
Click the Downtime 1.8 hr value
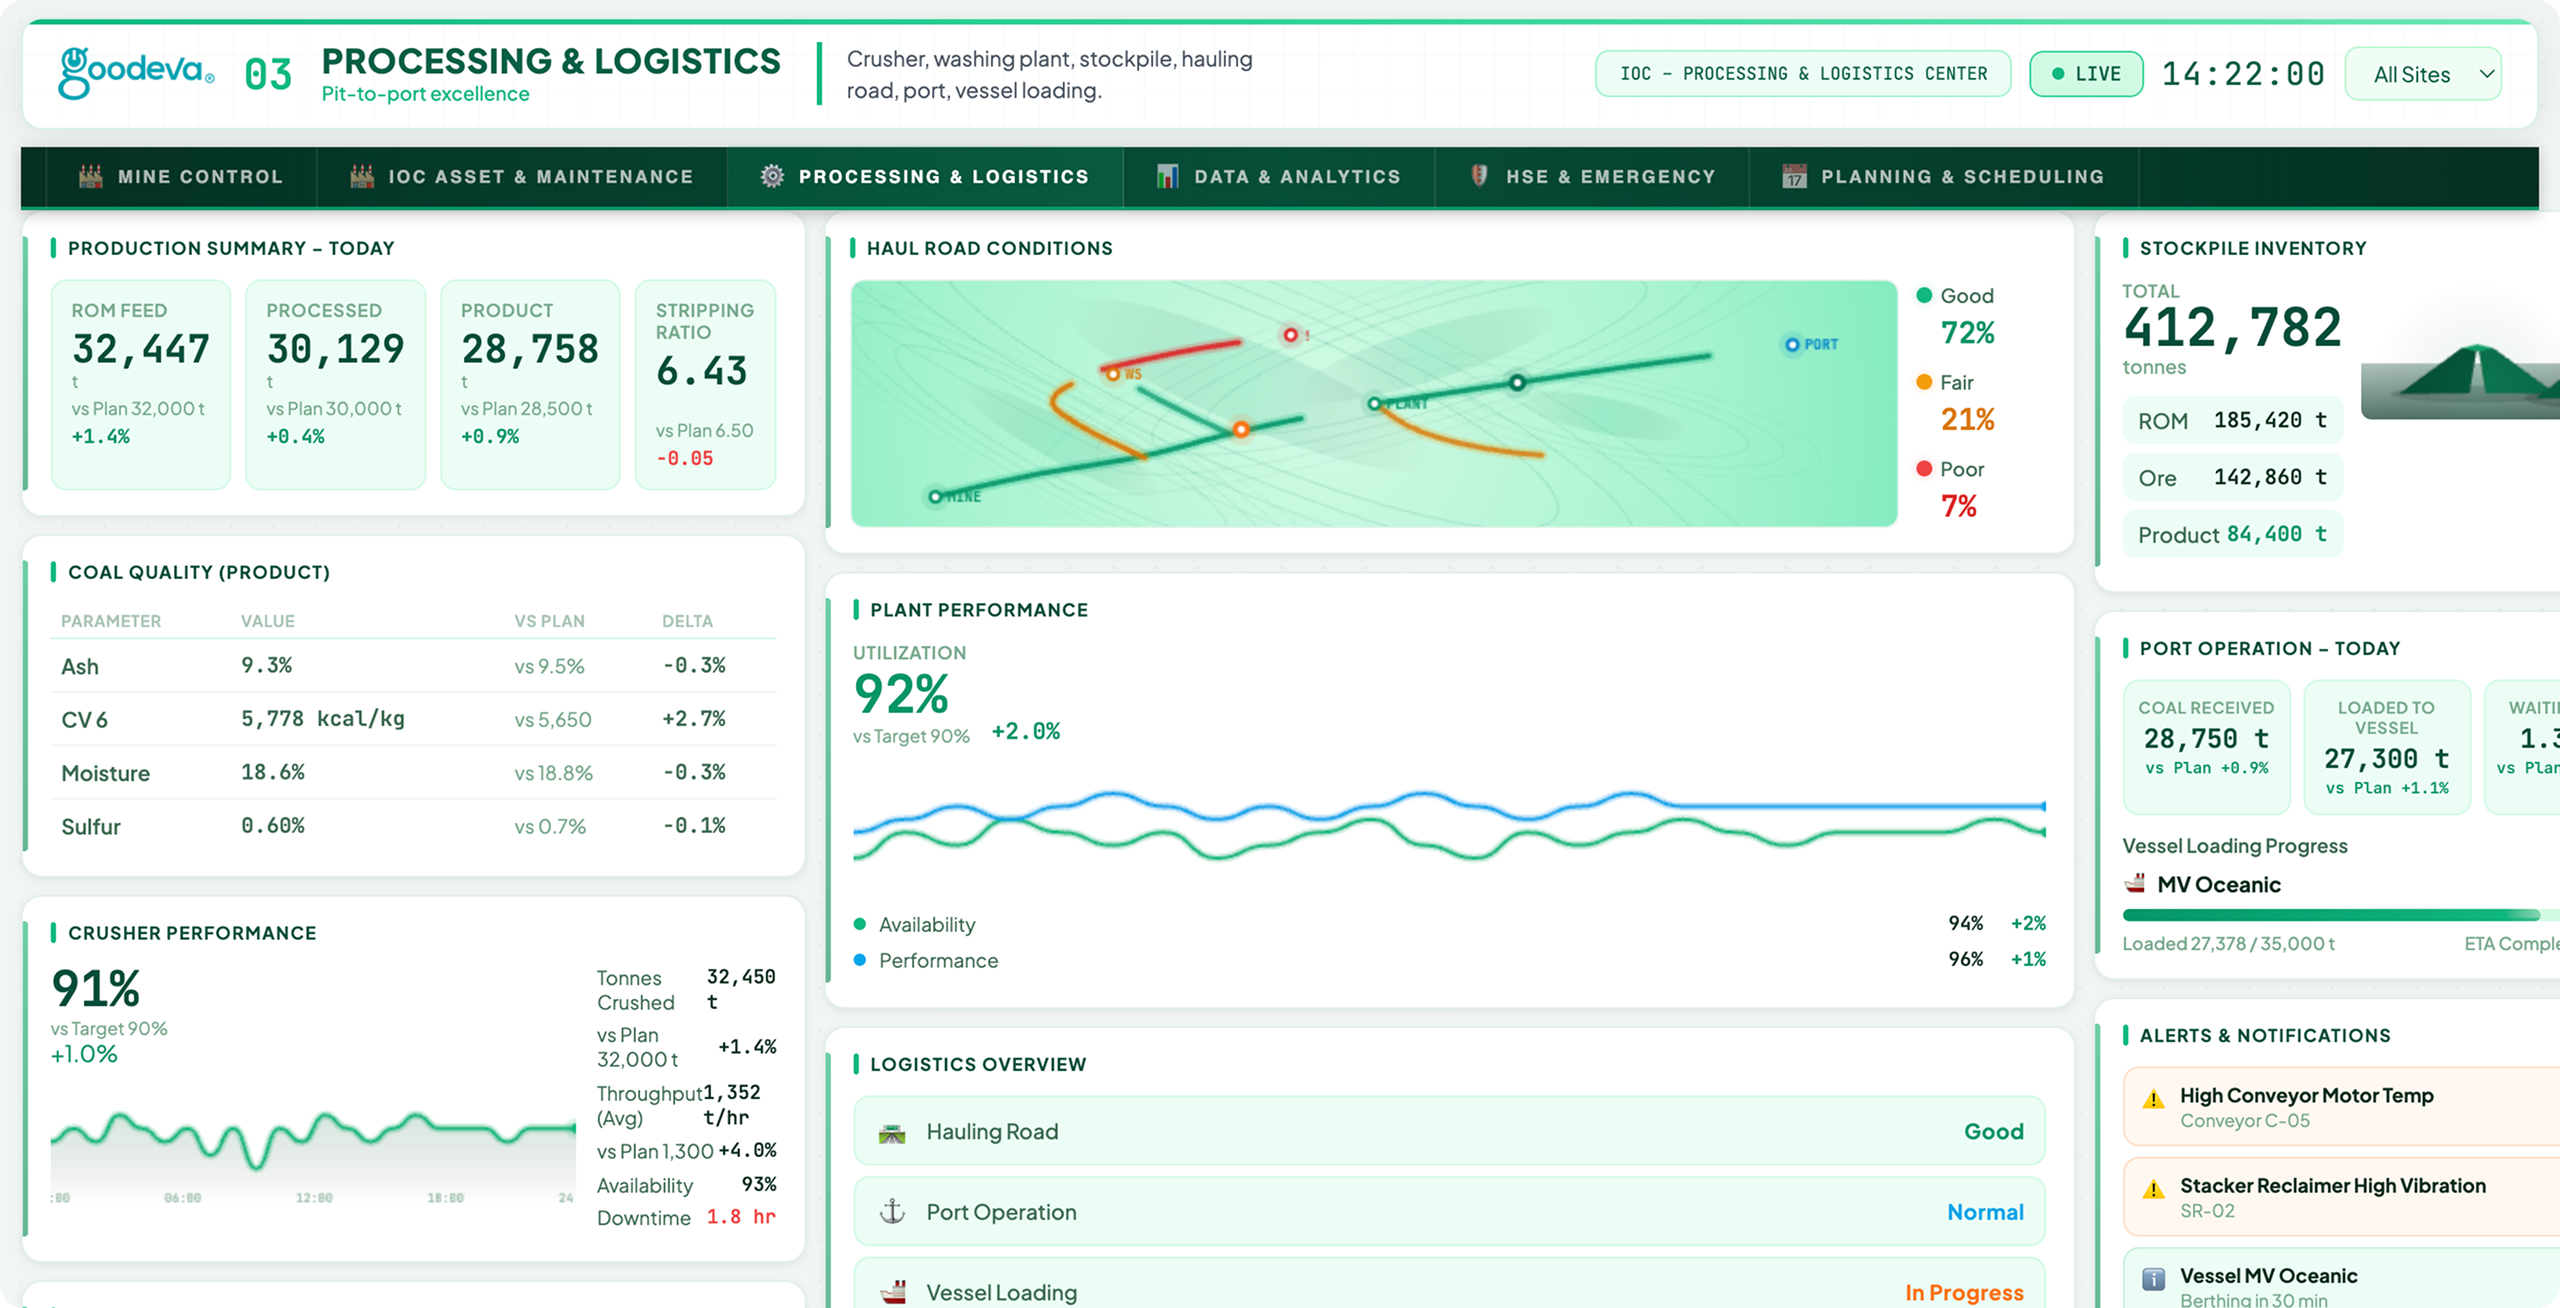pyautogui.click(x=741, y=1217)
